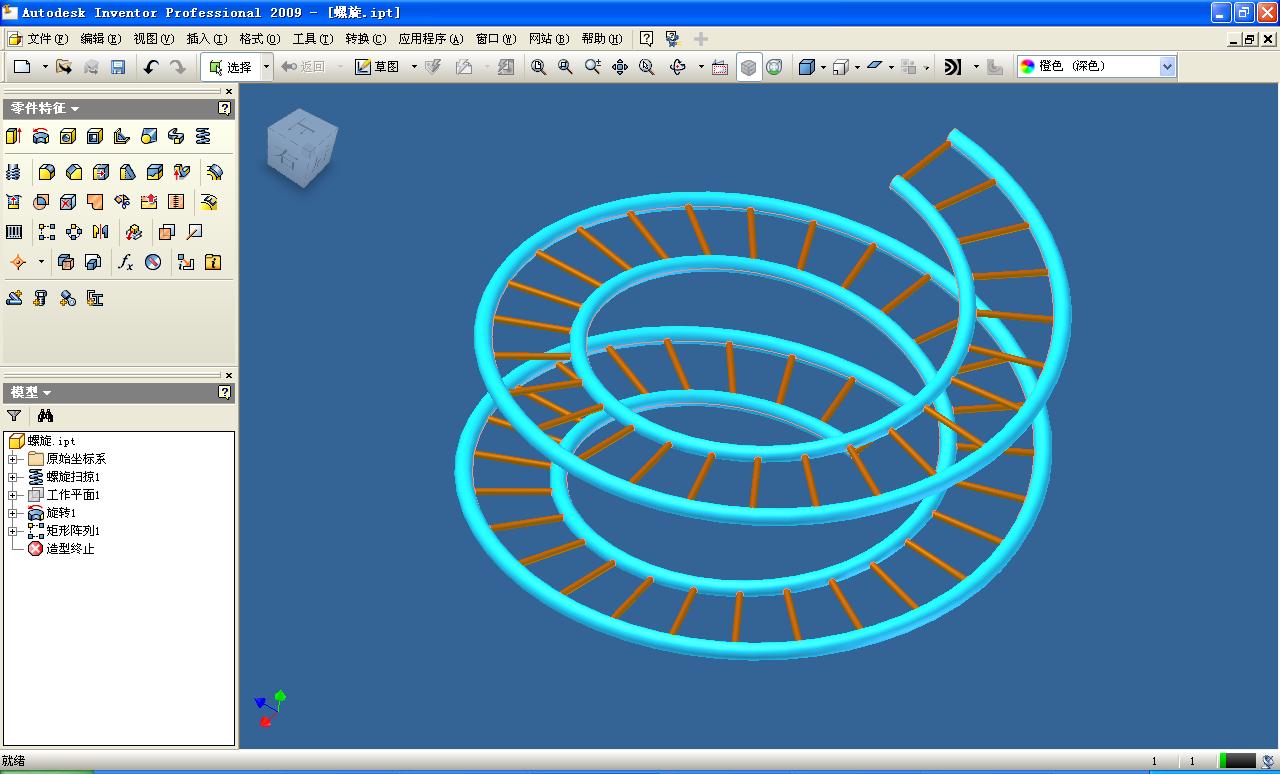Click the ViewCube in the viewport
This screenshot has width=1280, height=774.
point(302,149)
